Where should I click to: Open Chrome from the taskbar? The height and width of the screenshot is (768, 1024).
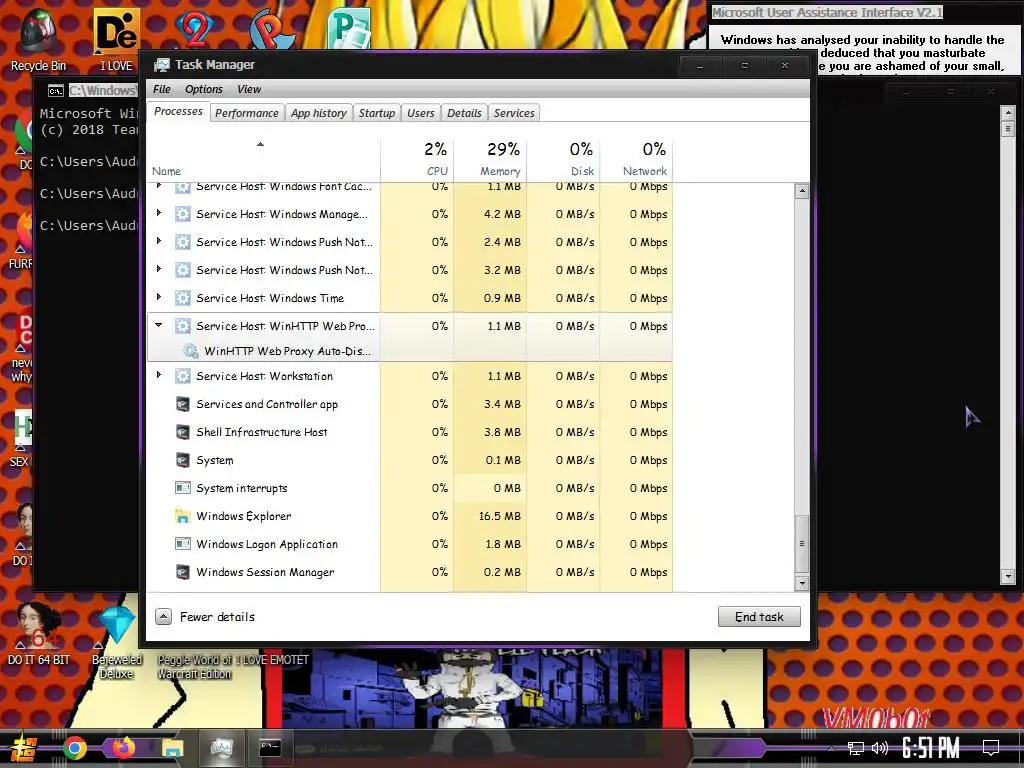point(74,748)
